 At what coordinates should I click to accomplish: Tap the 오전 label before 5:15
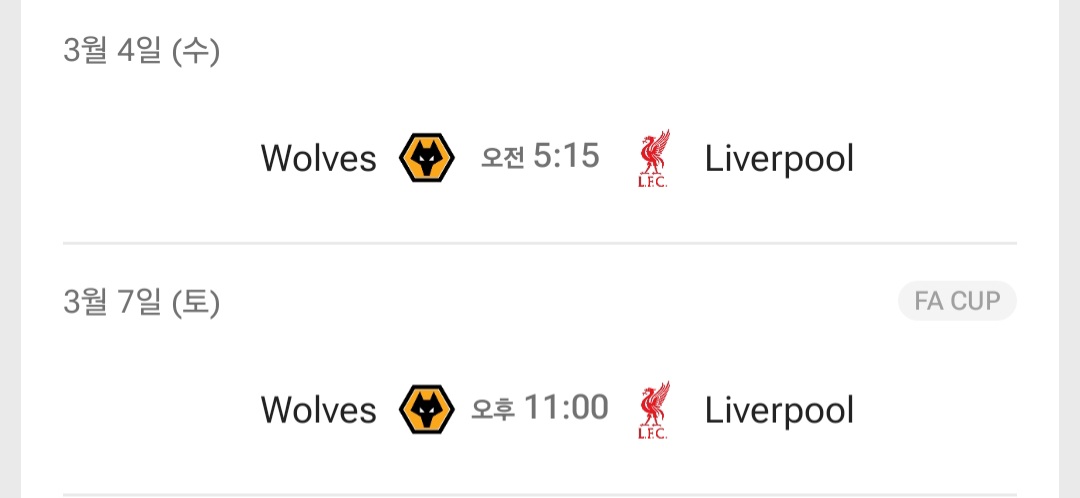click(x=503, y=158)
